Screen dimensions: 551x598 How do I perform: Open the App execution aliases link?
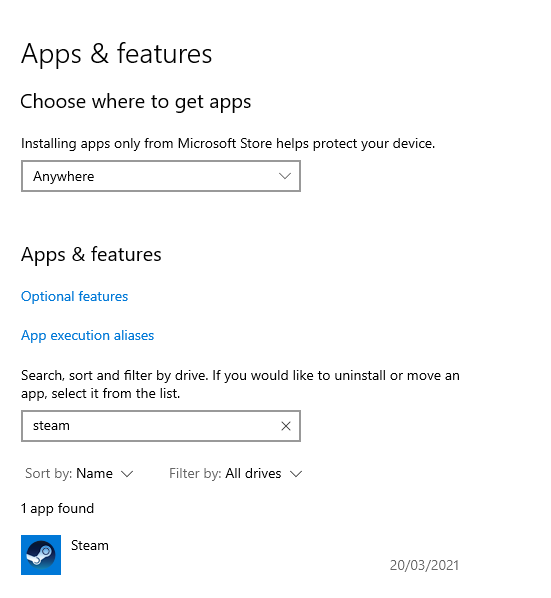pyautogui.click(x=87, y=335)
